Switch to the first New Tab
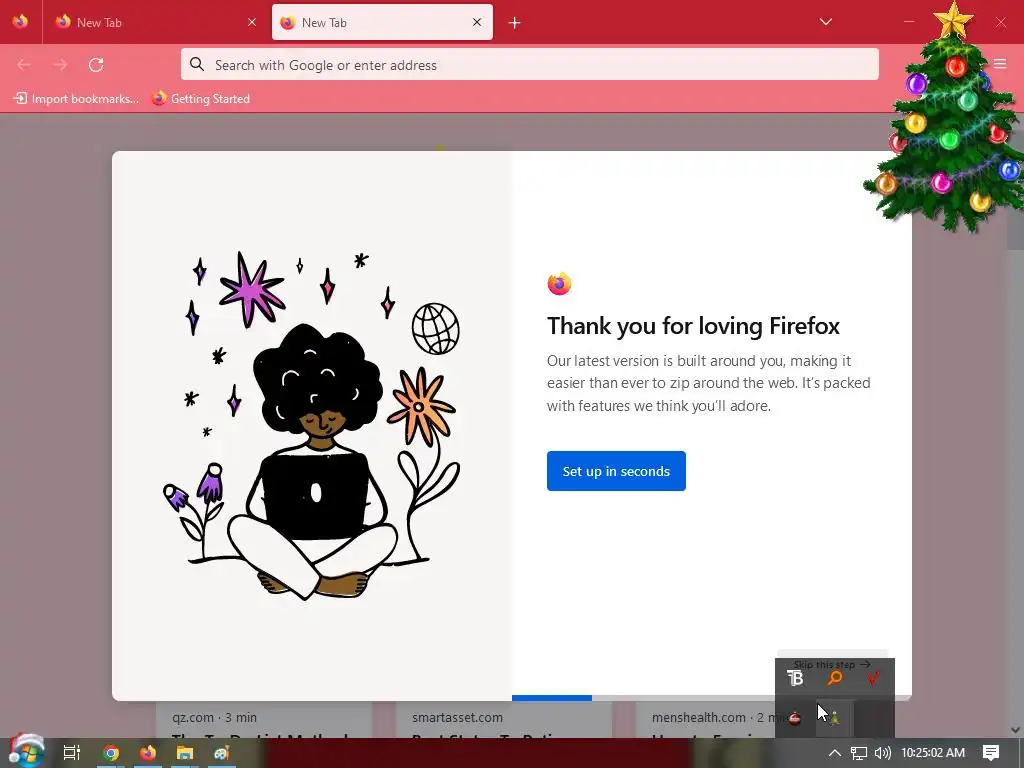This screenshot has width=1024, height=768. [x=155, y=22]
